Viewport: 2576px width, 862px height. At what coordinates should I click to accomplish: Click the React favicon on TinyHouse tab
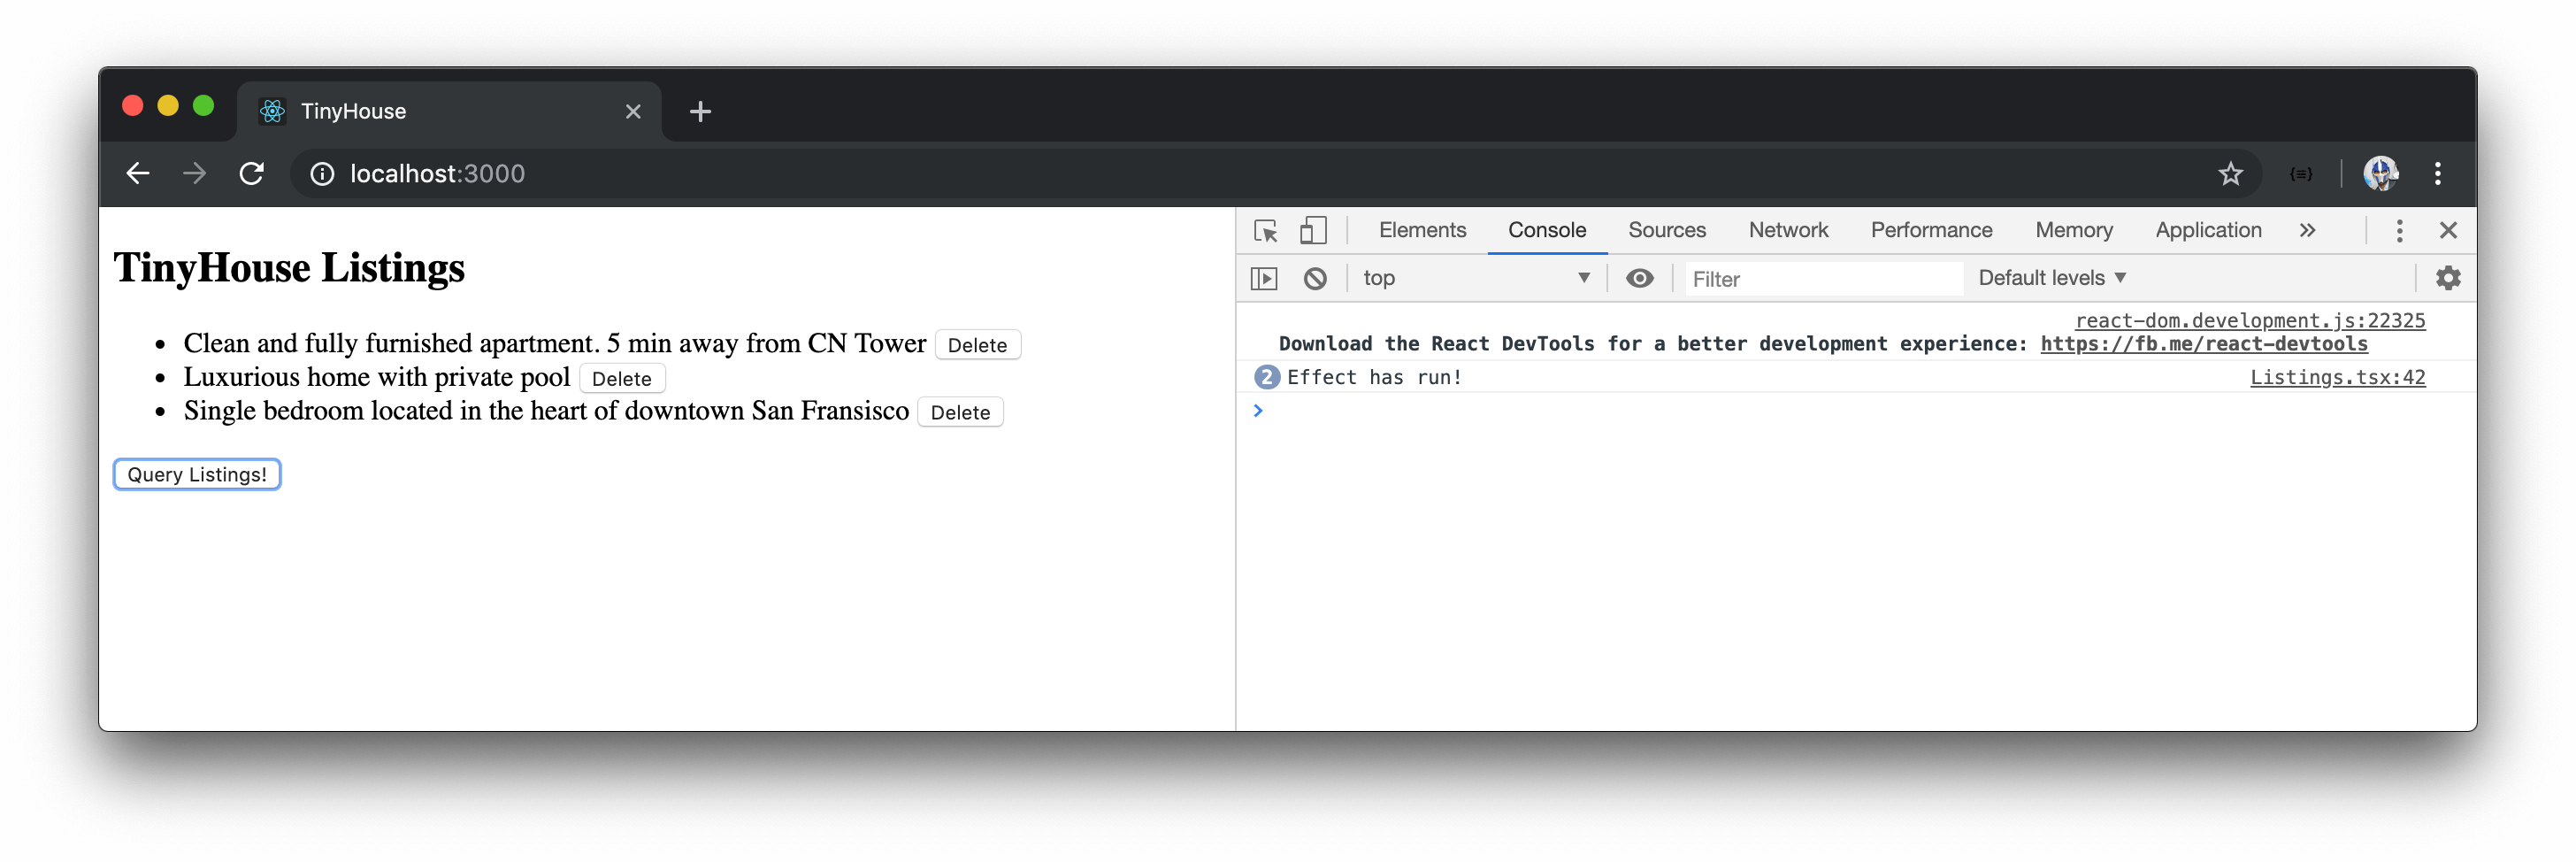(272, 111)
